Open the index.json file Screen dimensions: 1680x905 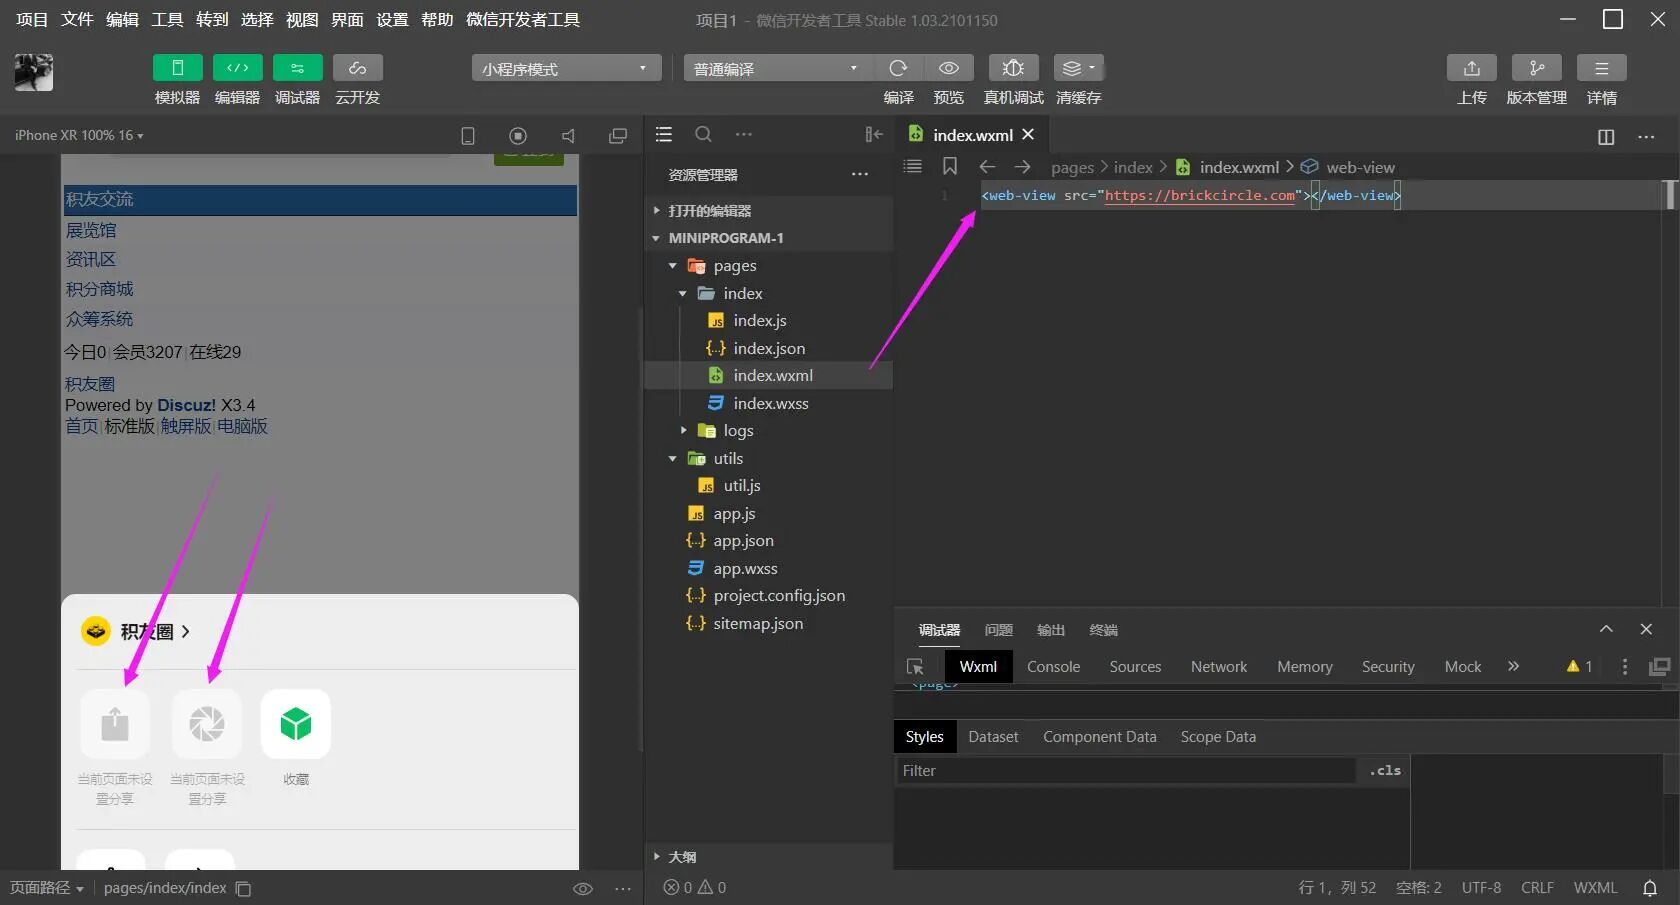(x=768, y=348)
